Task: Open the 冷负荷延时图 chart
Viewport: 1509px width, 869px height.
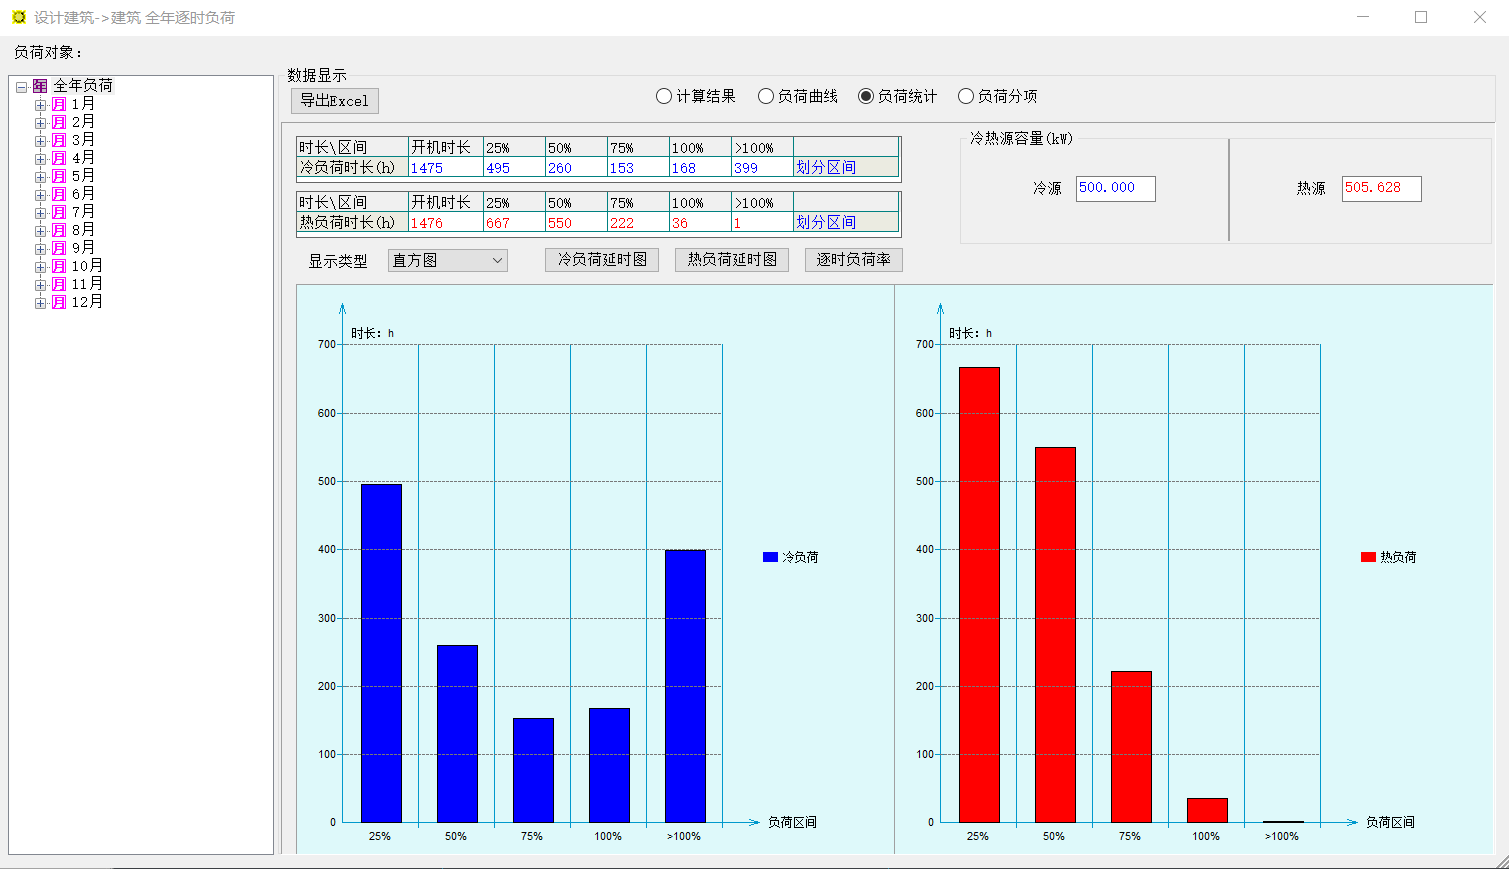Action: 602,260
